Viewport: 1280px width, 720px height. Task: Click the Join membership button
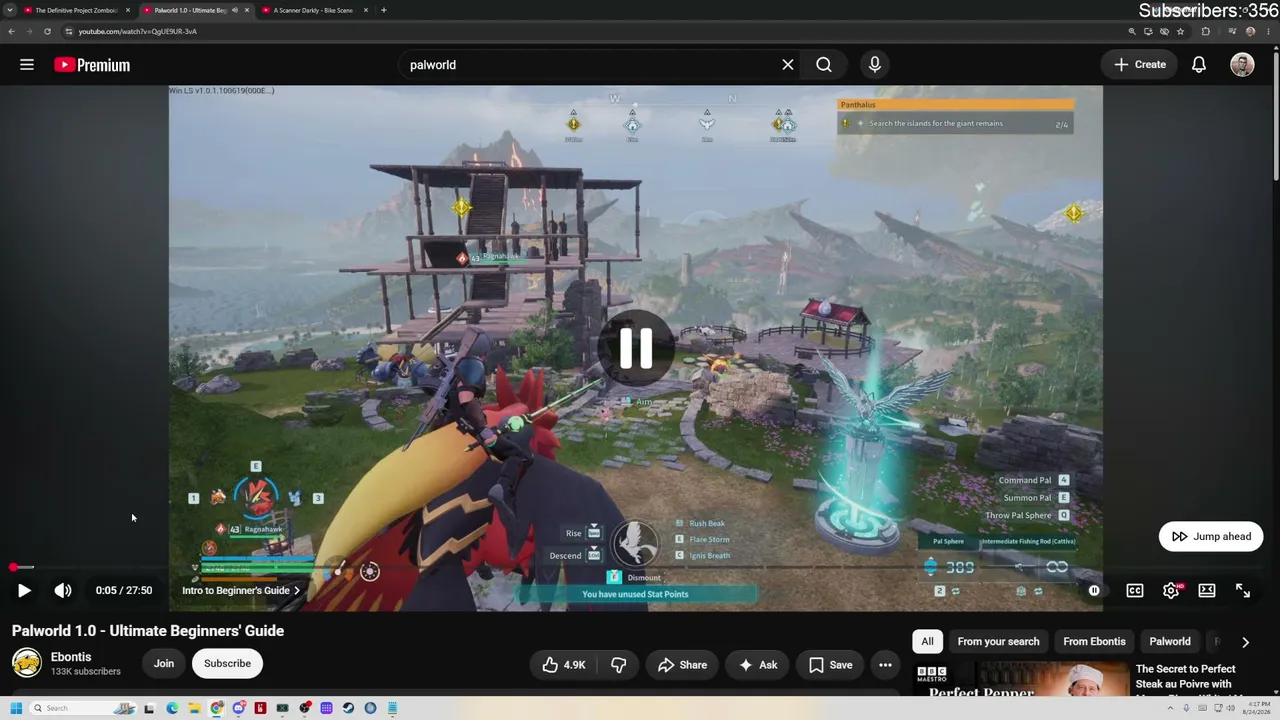pyautogui.click(x=164, y=663)
